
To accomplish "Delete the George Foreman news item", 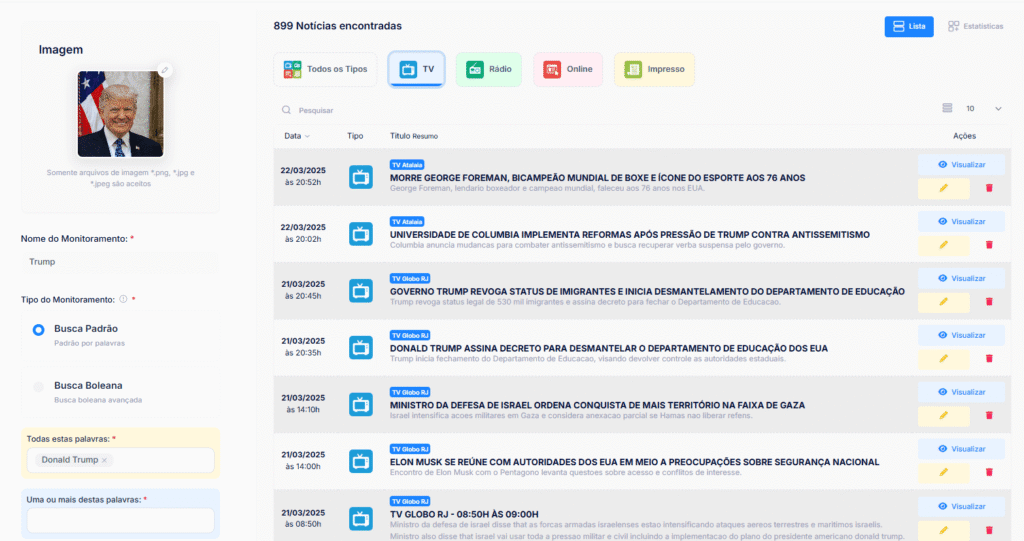I will click(x=989, y=187).
